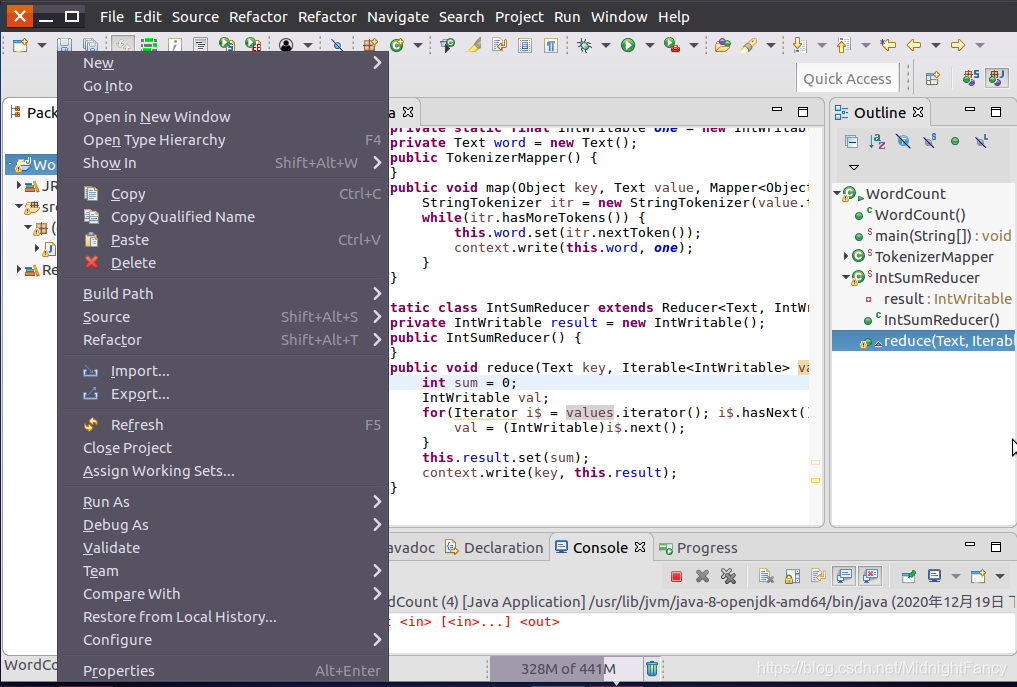The image size is (1017, 687).
Task: Click the Run External Tools icon
Action: (672, 45)
